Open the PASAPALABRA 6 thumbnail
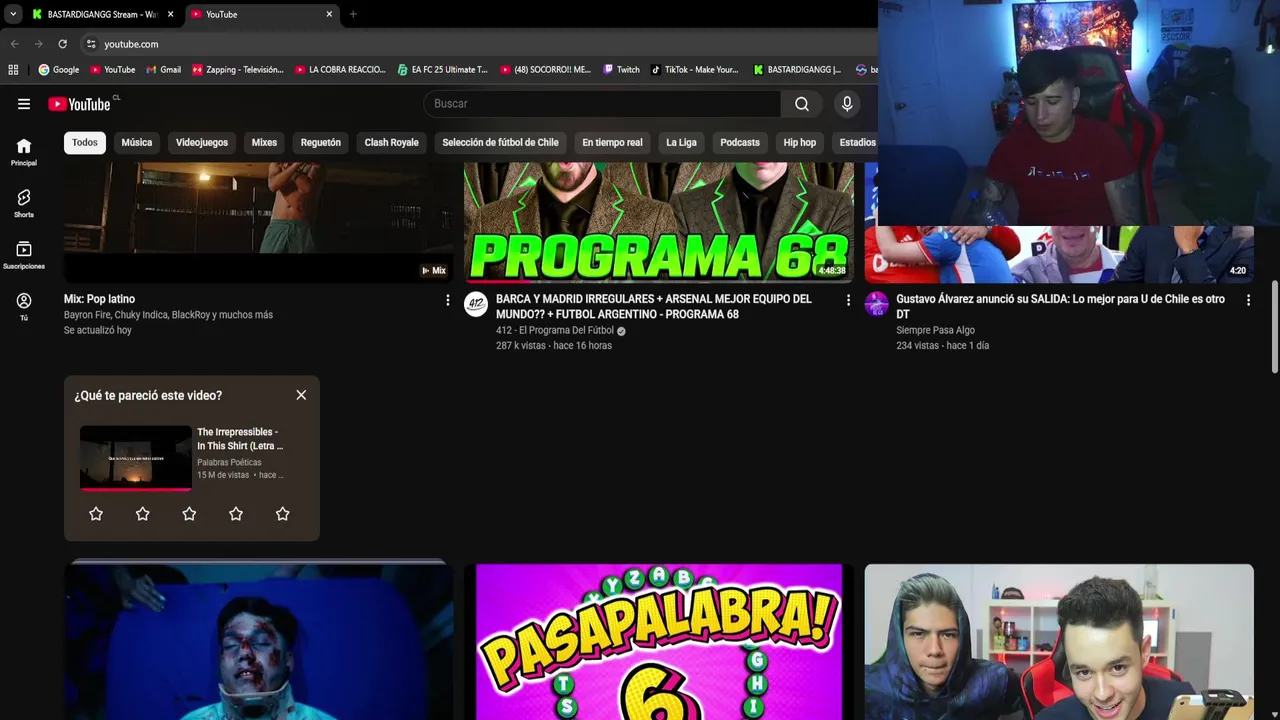This screenshot has width=1280, height=720. point(659,642)
